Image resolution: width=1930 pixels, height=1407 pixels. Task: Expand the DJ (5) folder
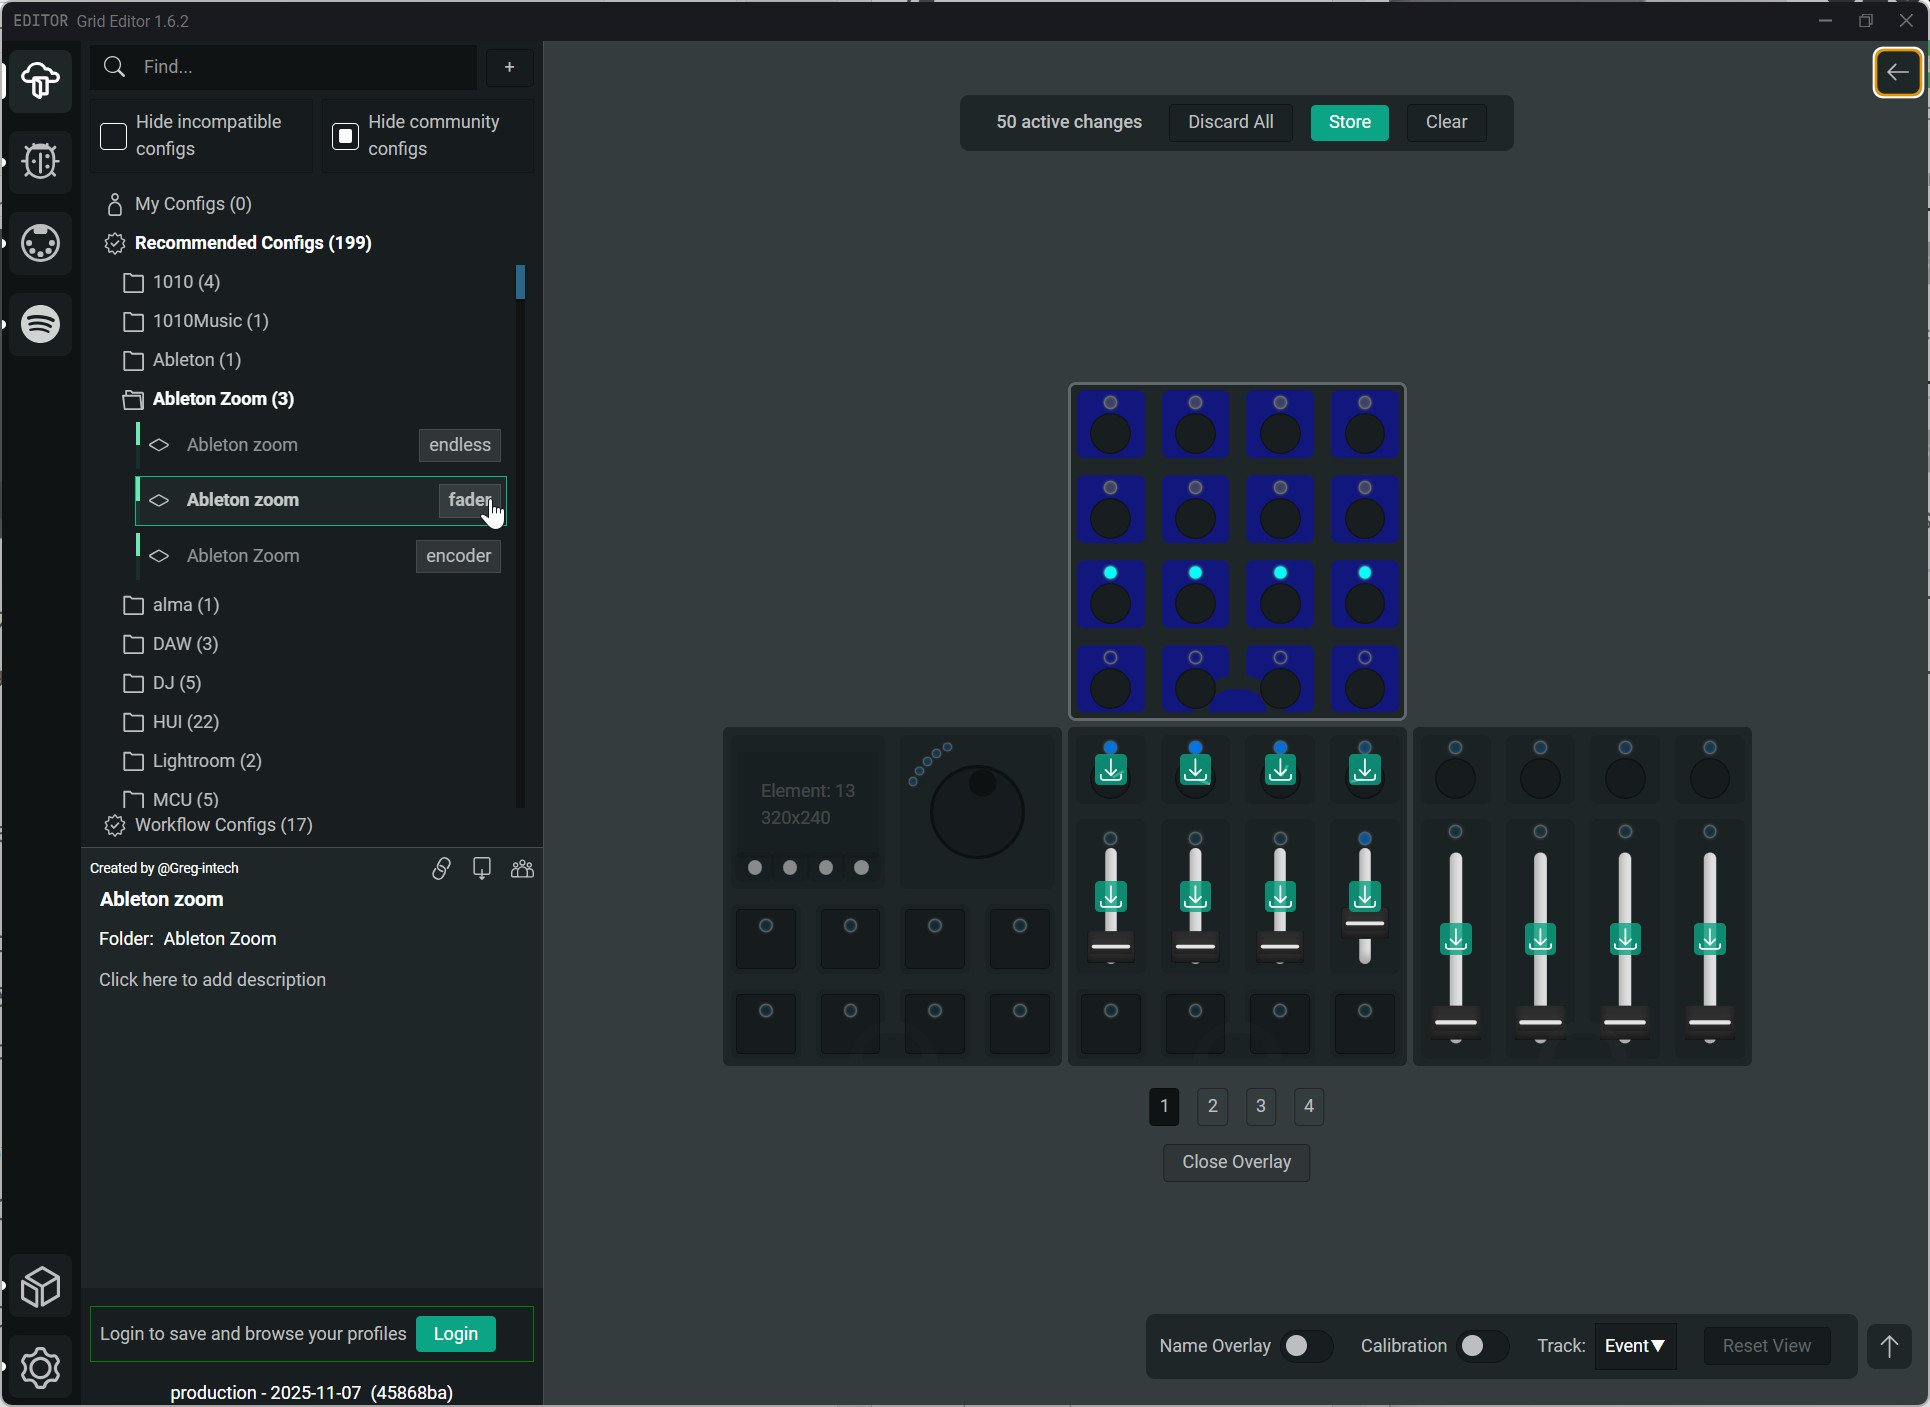[177, 683]
